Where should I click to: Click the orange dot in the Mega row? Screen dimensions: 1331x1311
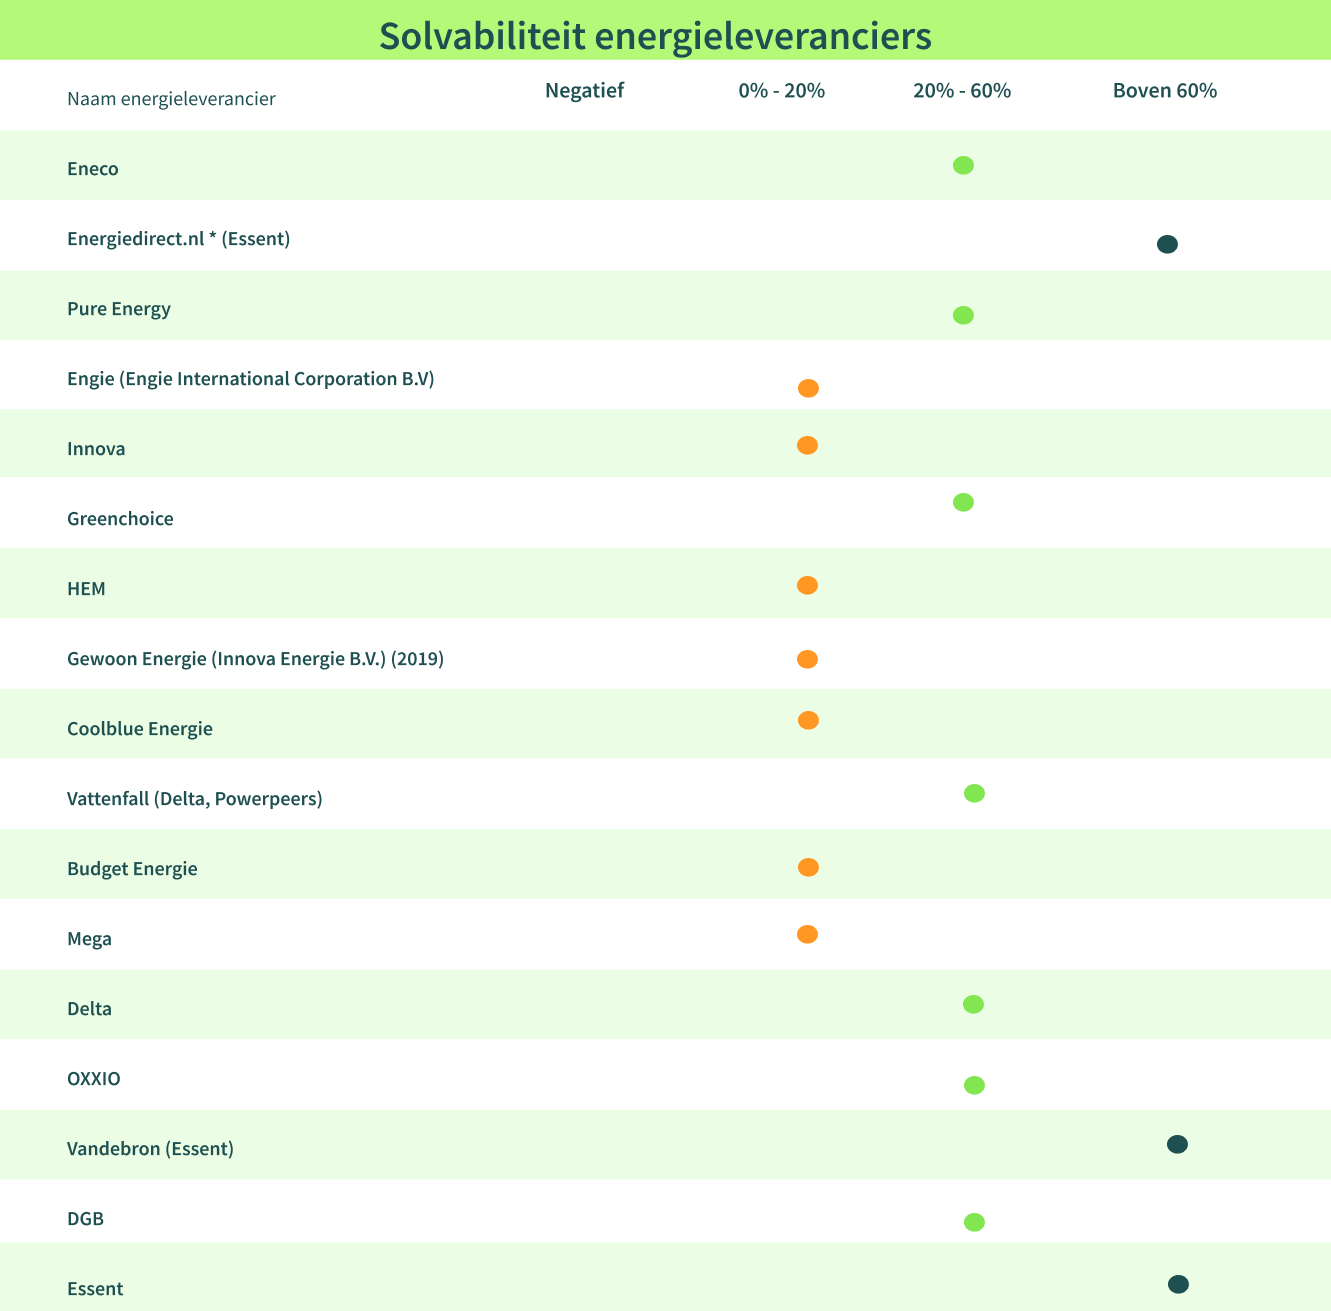(x=807, y=935)
